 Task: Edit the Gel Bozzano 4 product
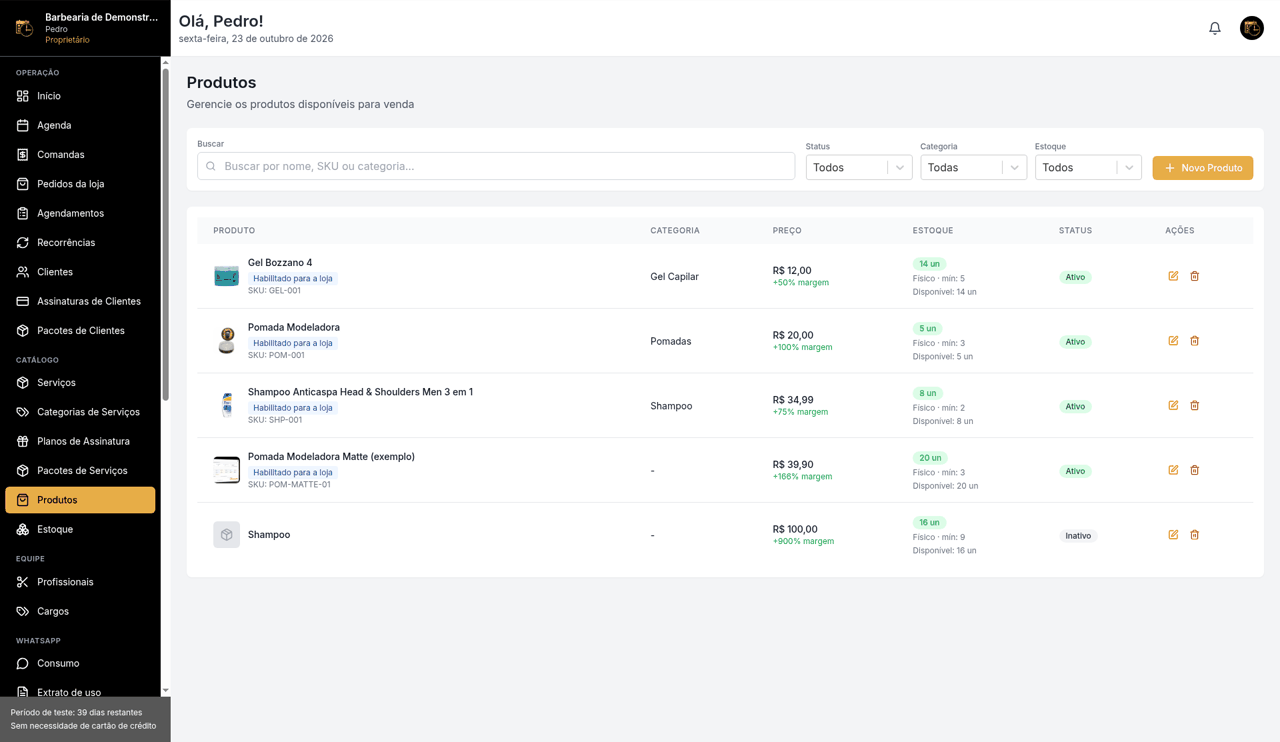[1173, 276]
